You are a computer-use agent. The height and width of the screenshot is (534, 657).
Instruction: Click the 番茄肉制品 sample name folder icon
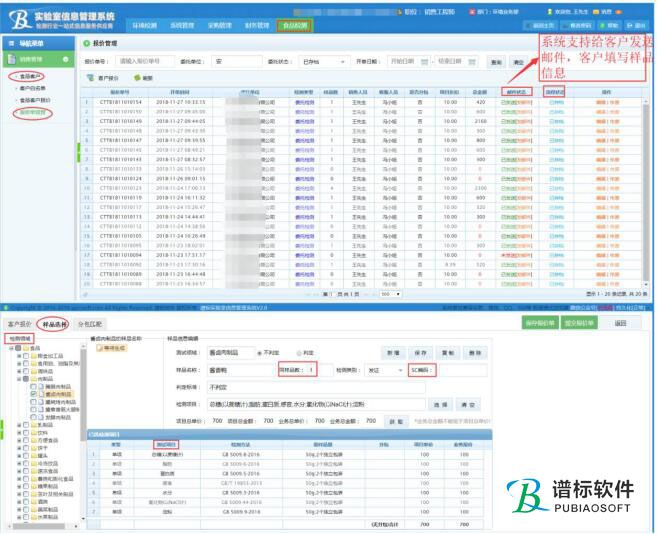(97, 348)
